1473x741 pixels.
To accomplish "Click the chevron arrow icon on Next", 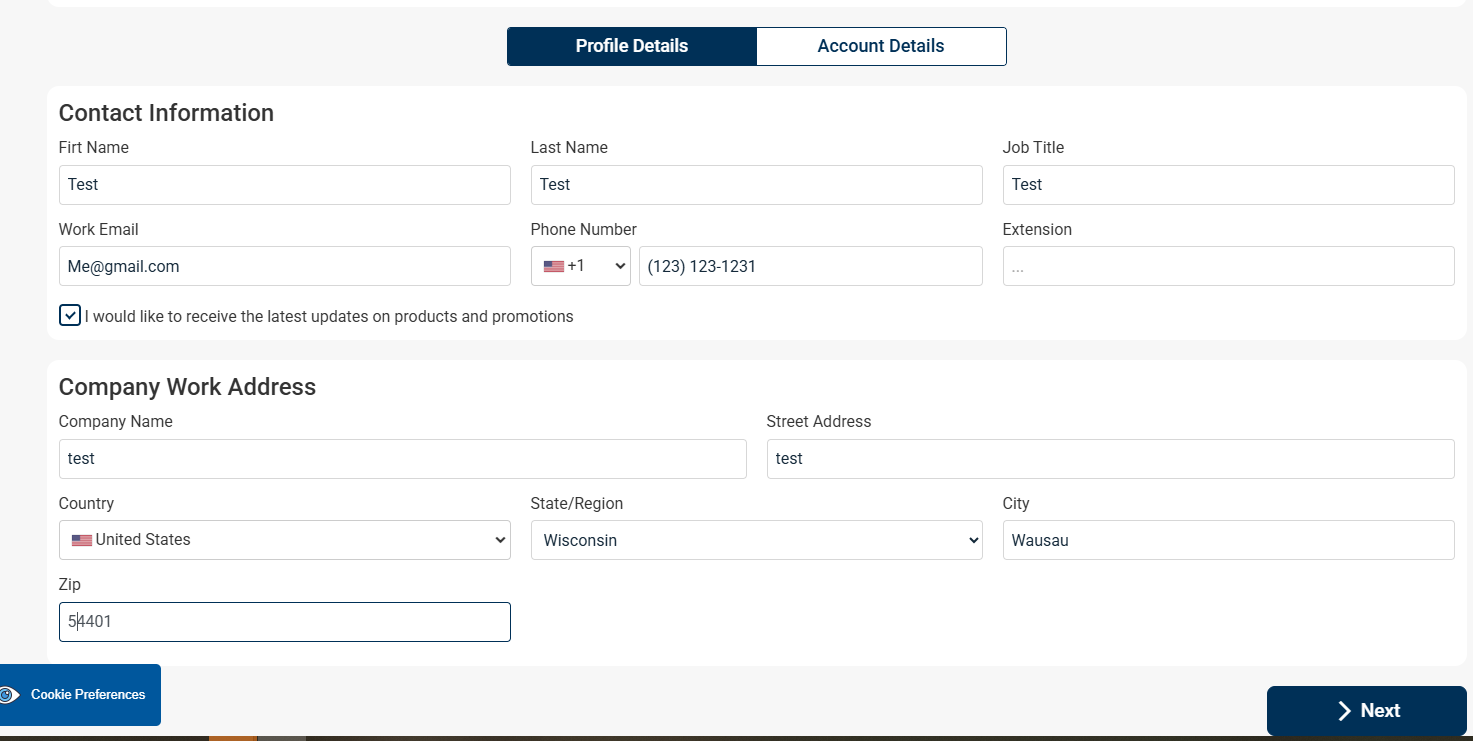I will click(x=1344, y=711).
